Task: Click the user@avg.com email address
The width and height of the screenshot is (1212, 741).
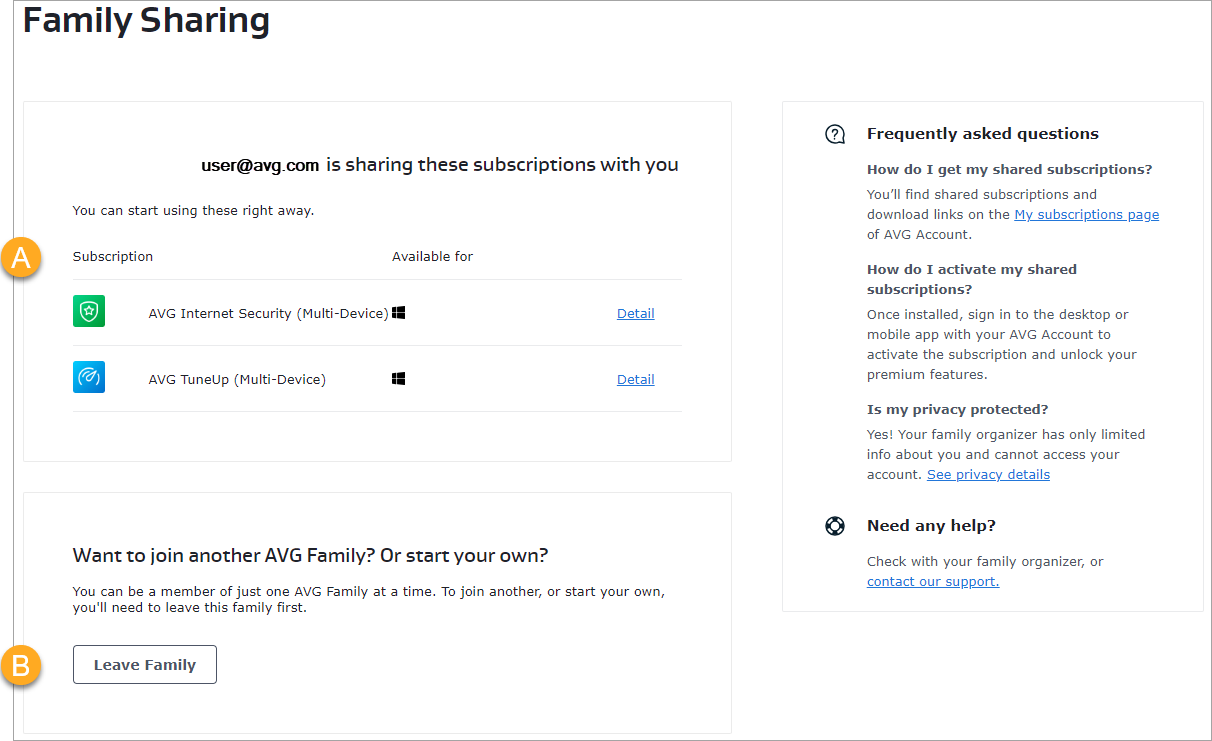Action: pos(260,165)
